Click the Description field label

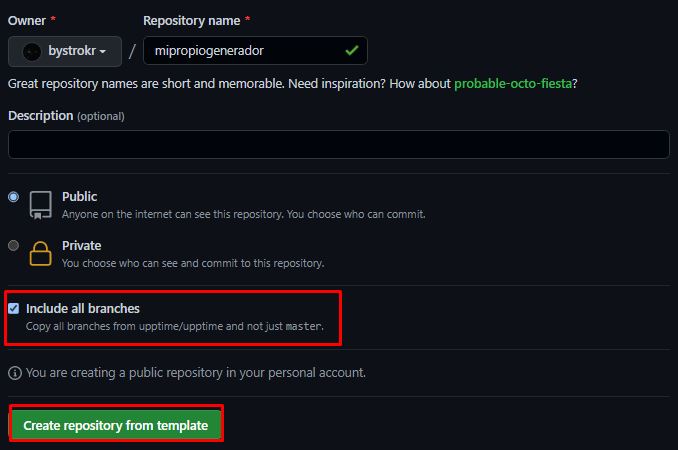click(x=41, y=116)
